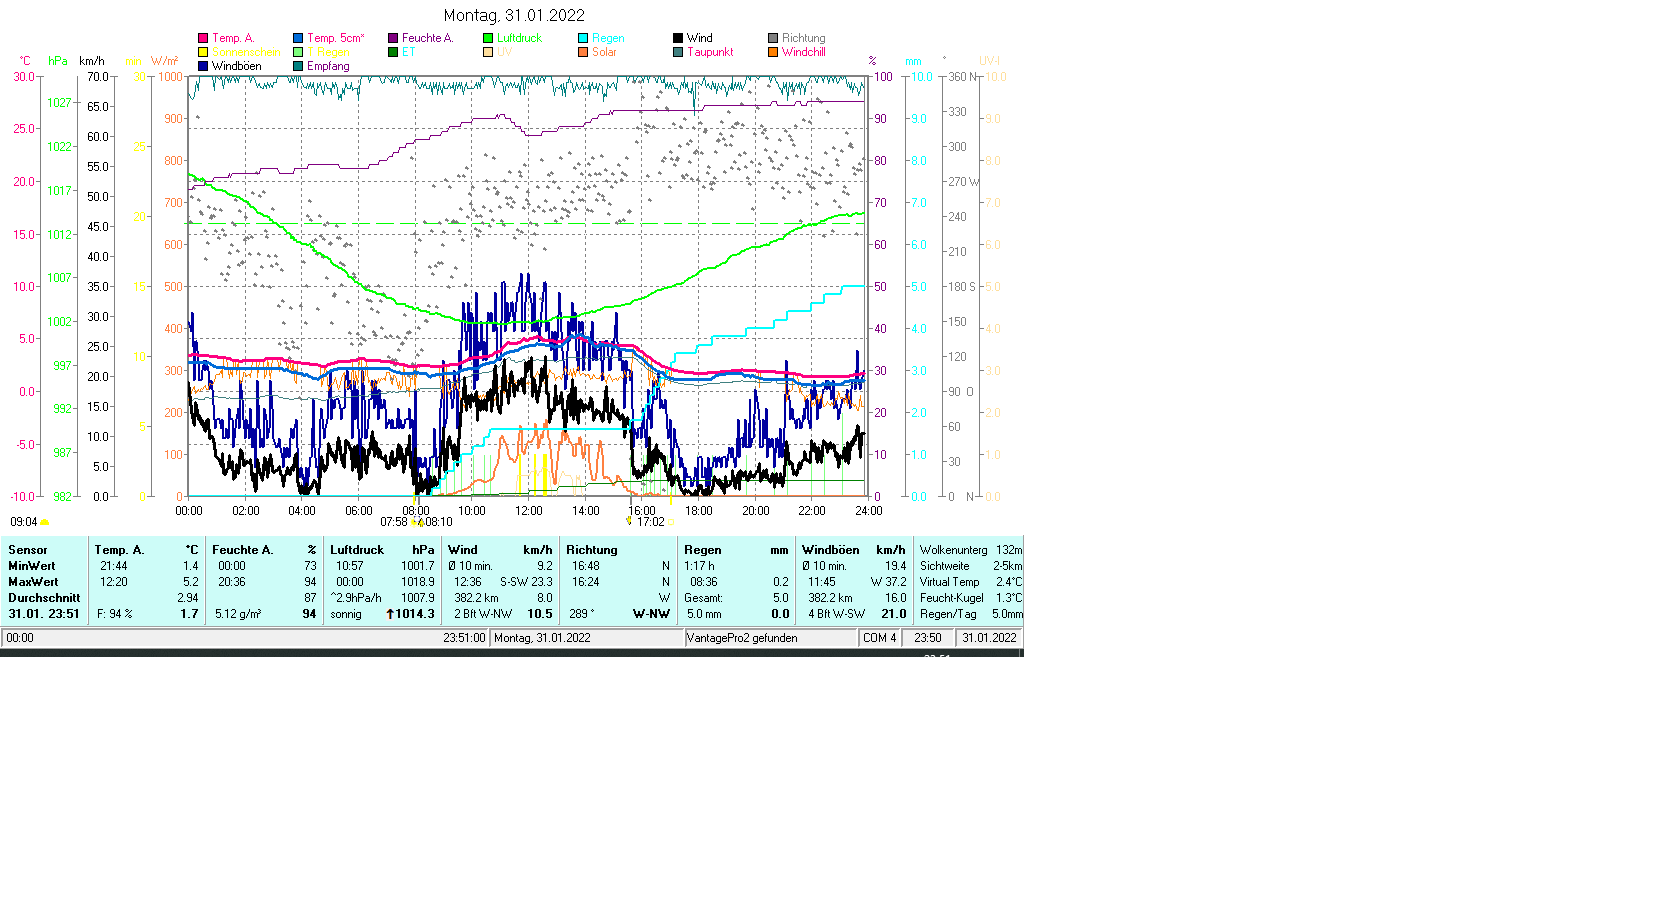This screenshot has height=909, width=1680.
Task: Toggle the Taupunkt series in the legend
Action: (x=710, y=52)
